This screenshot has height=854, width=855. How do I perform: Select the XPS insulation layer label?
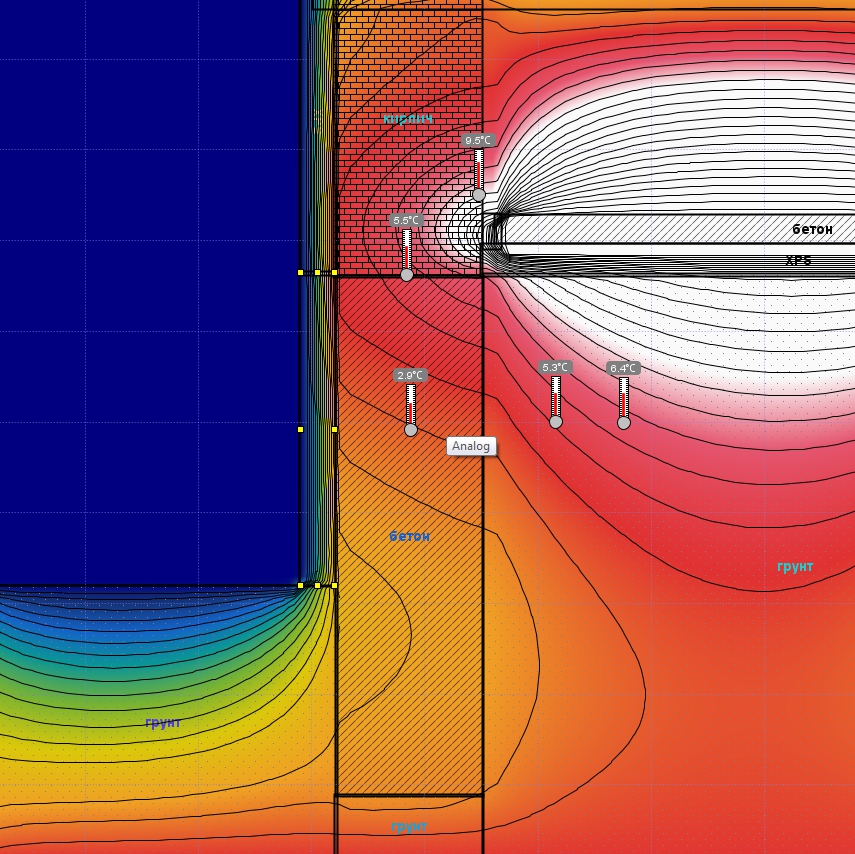[x=798, y=261]
